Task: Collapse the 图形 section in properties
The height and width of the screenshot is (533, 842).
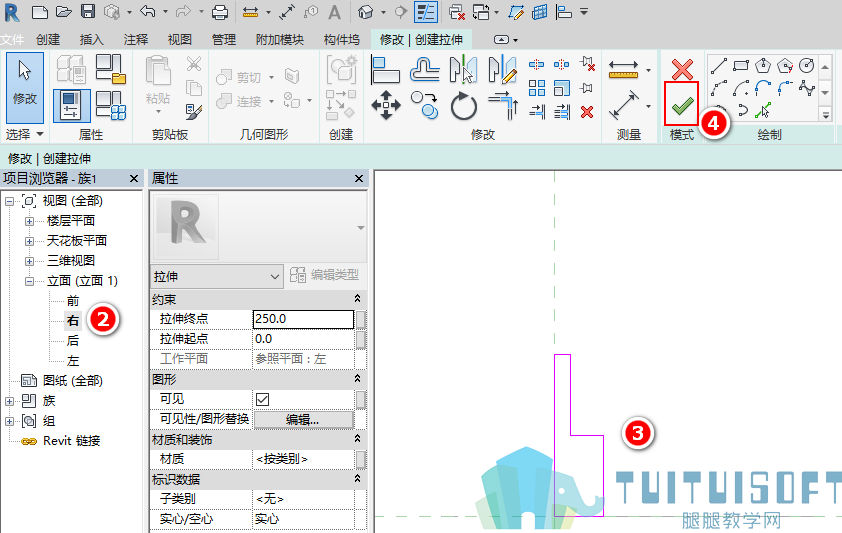Action: (357, 379)
